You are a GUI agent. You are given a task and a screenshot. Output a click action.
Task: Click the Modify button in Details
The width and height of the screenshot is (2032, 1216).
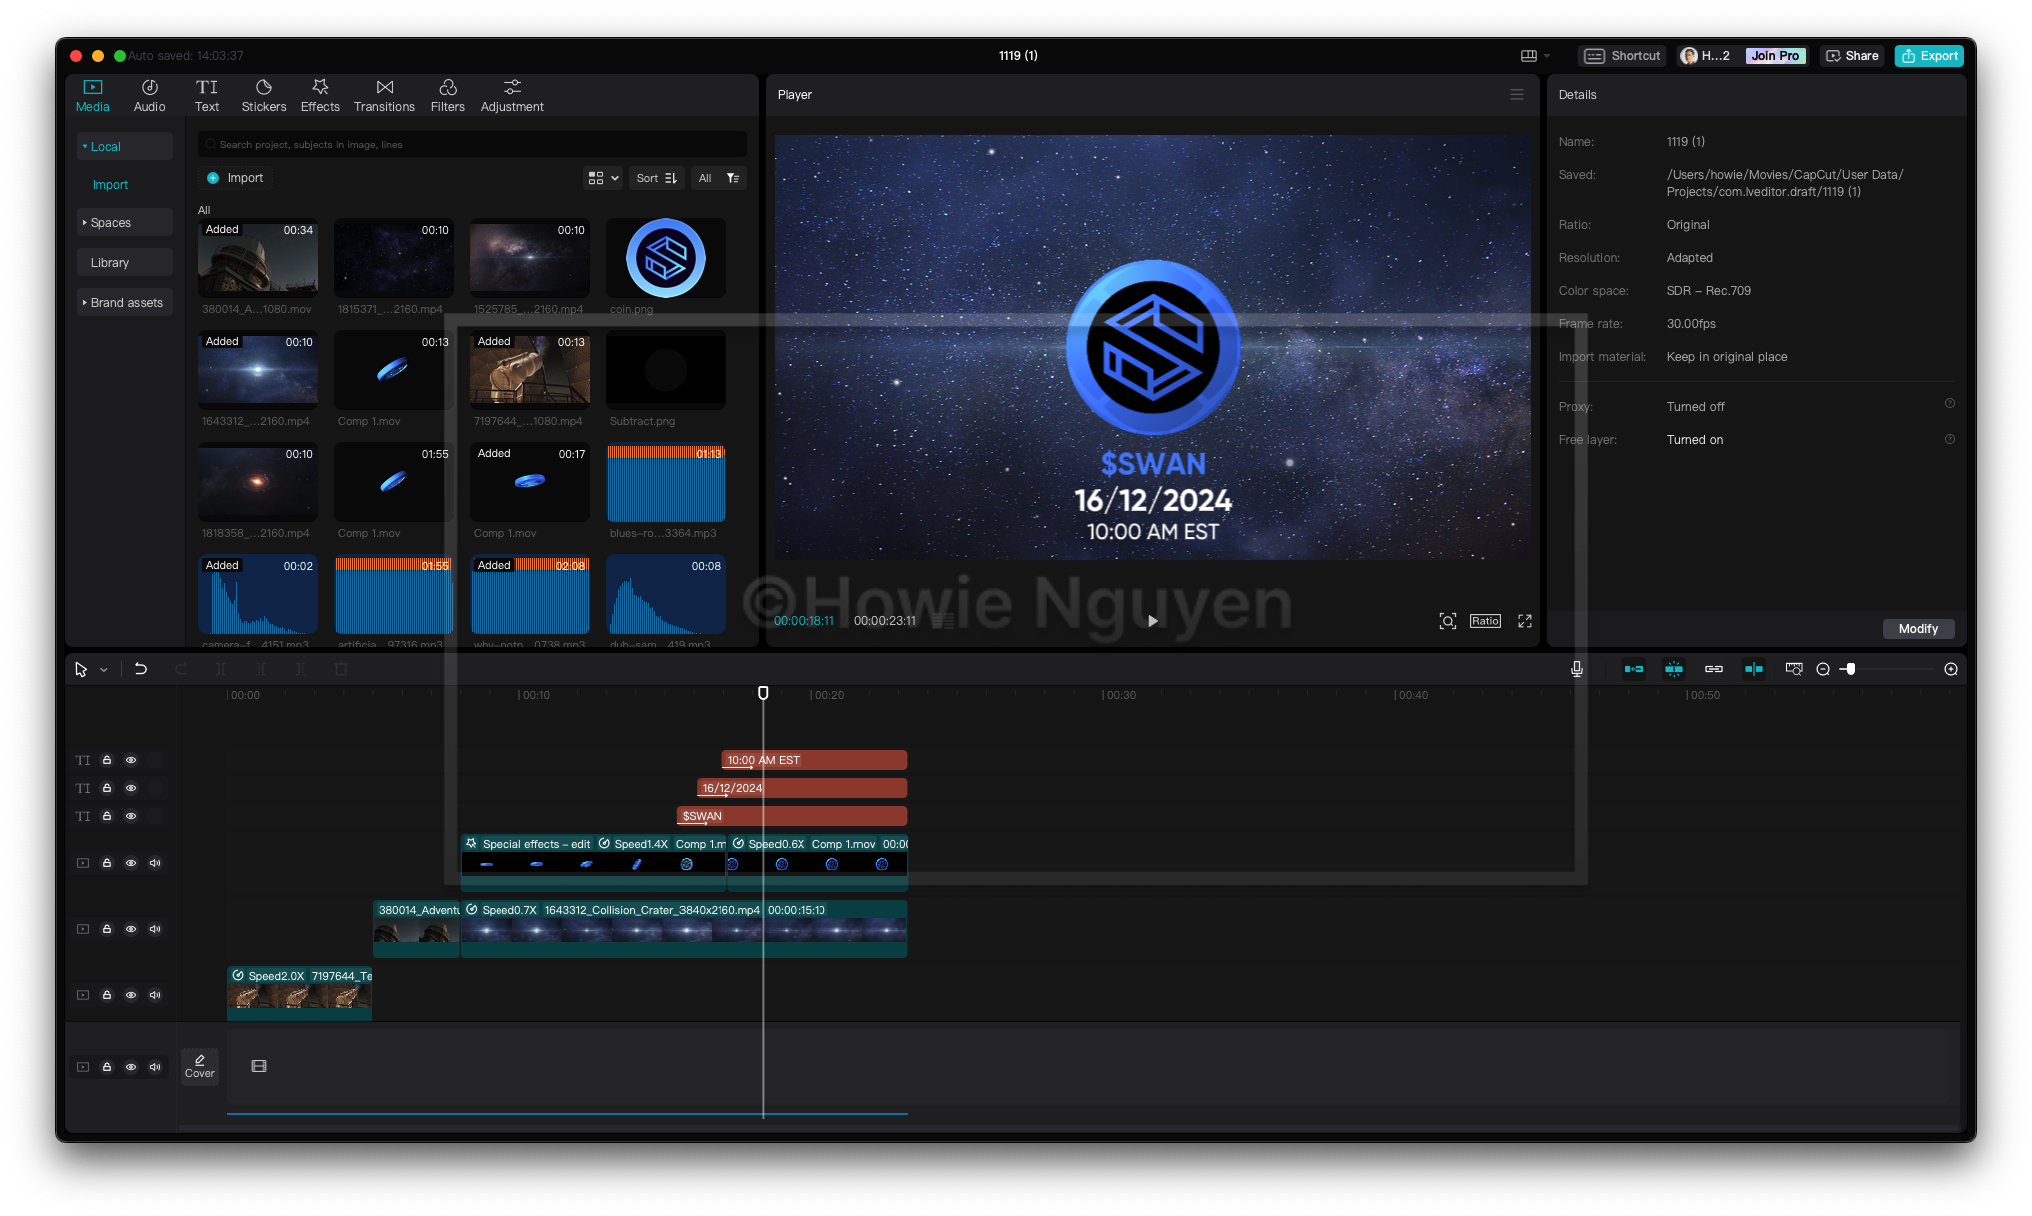[1918, 629]
